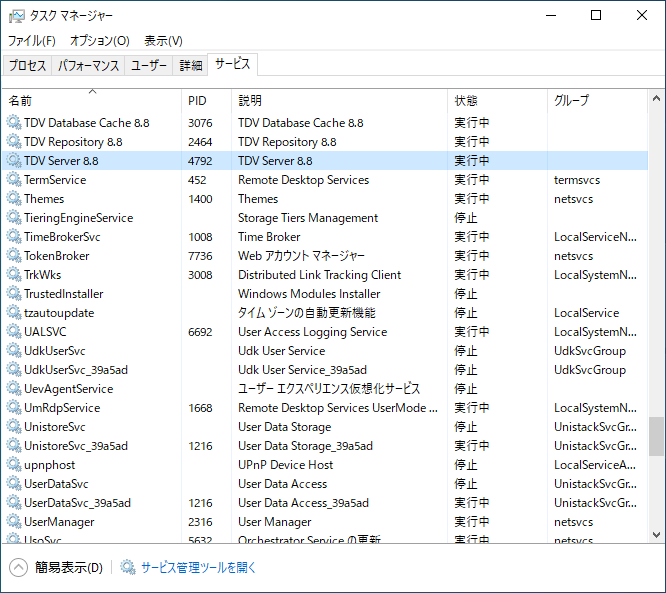The height and width of the screenshot is (593, 666).
Task: Sort services by the 状態 column header
Action: point(497,101)
